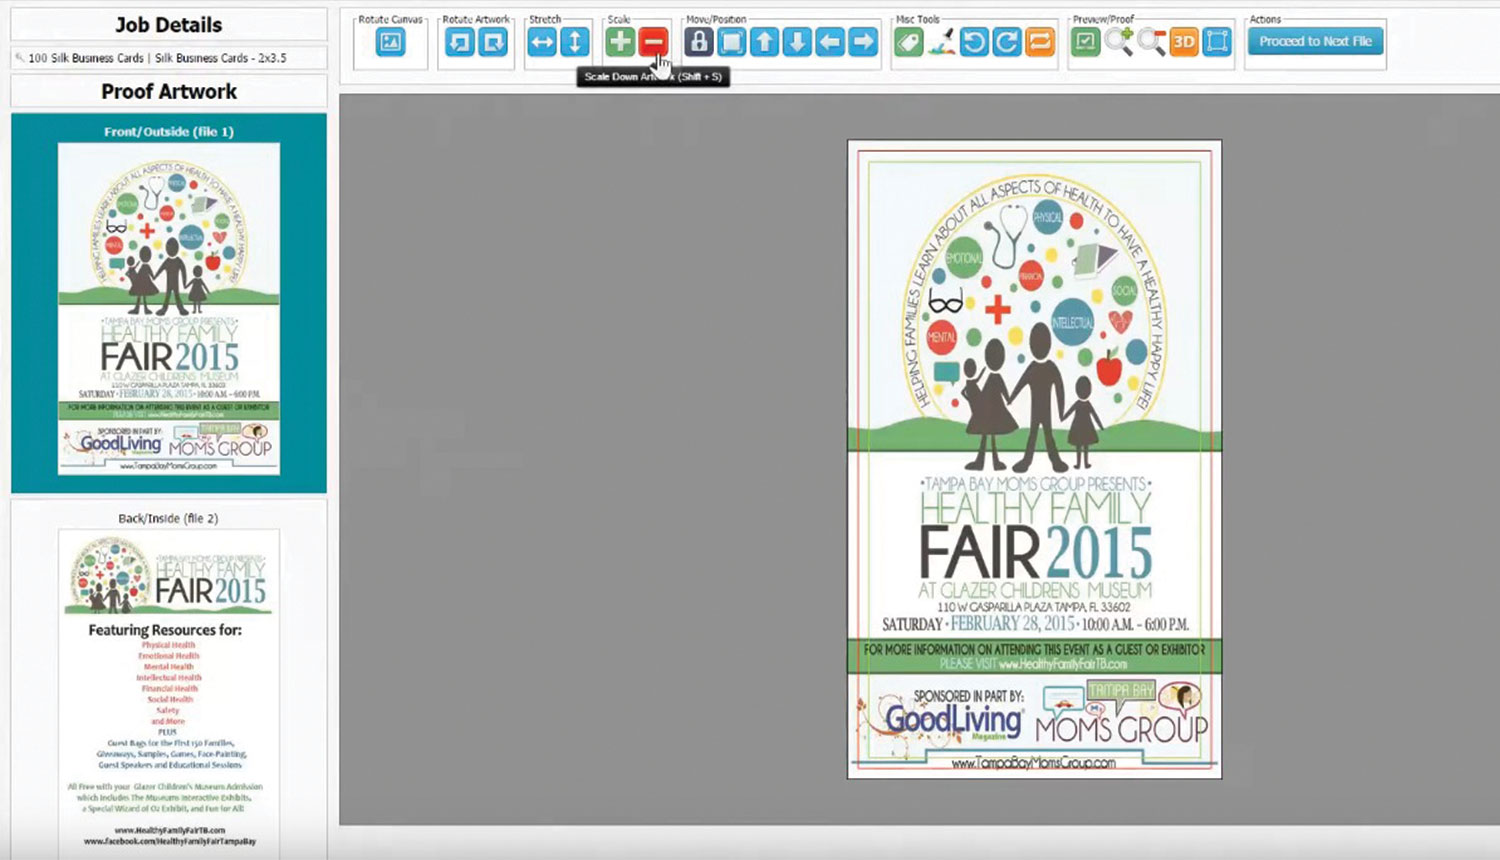Screen dimensions: 1500x860
Task: Click the Rotate Canvas icon
Action: point(390,42)
